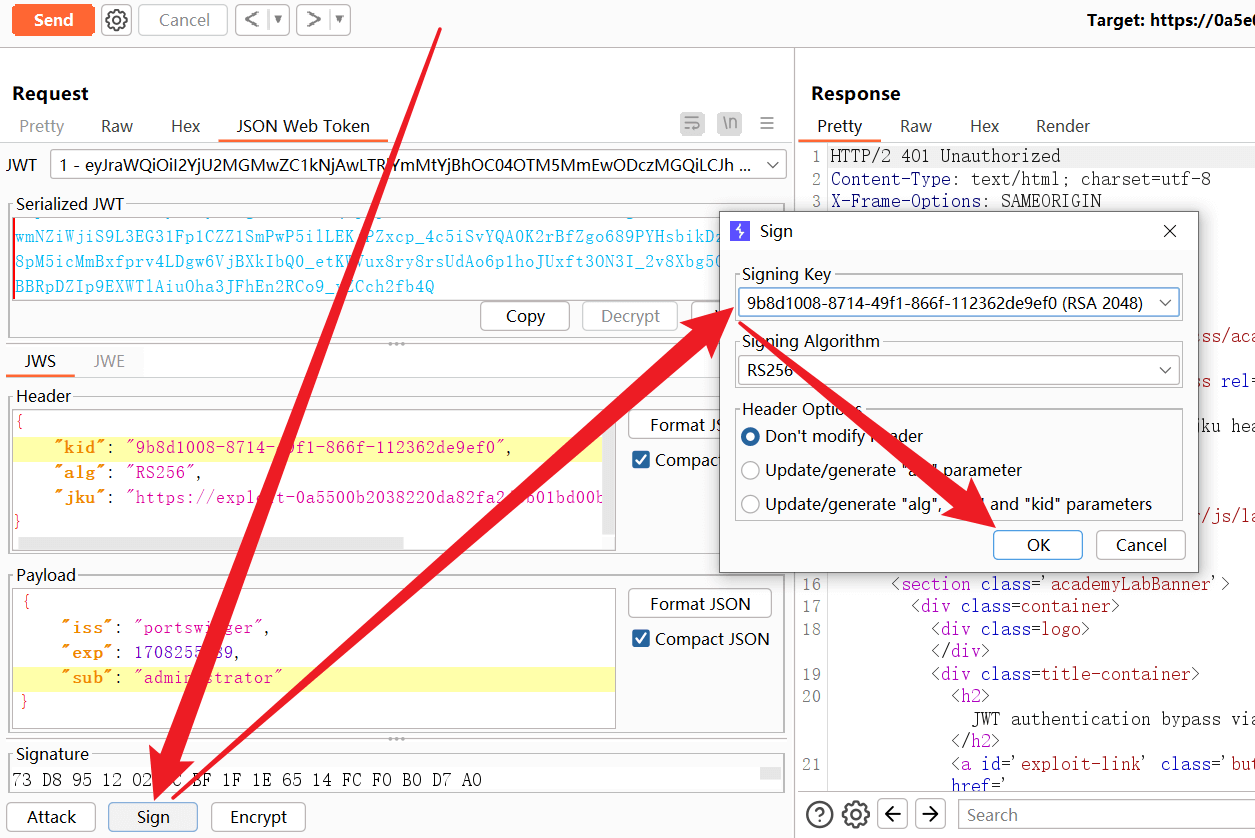Select the Don't modify header radio option
Viewport: 1255px width, 838px height.
750,436
